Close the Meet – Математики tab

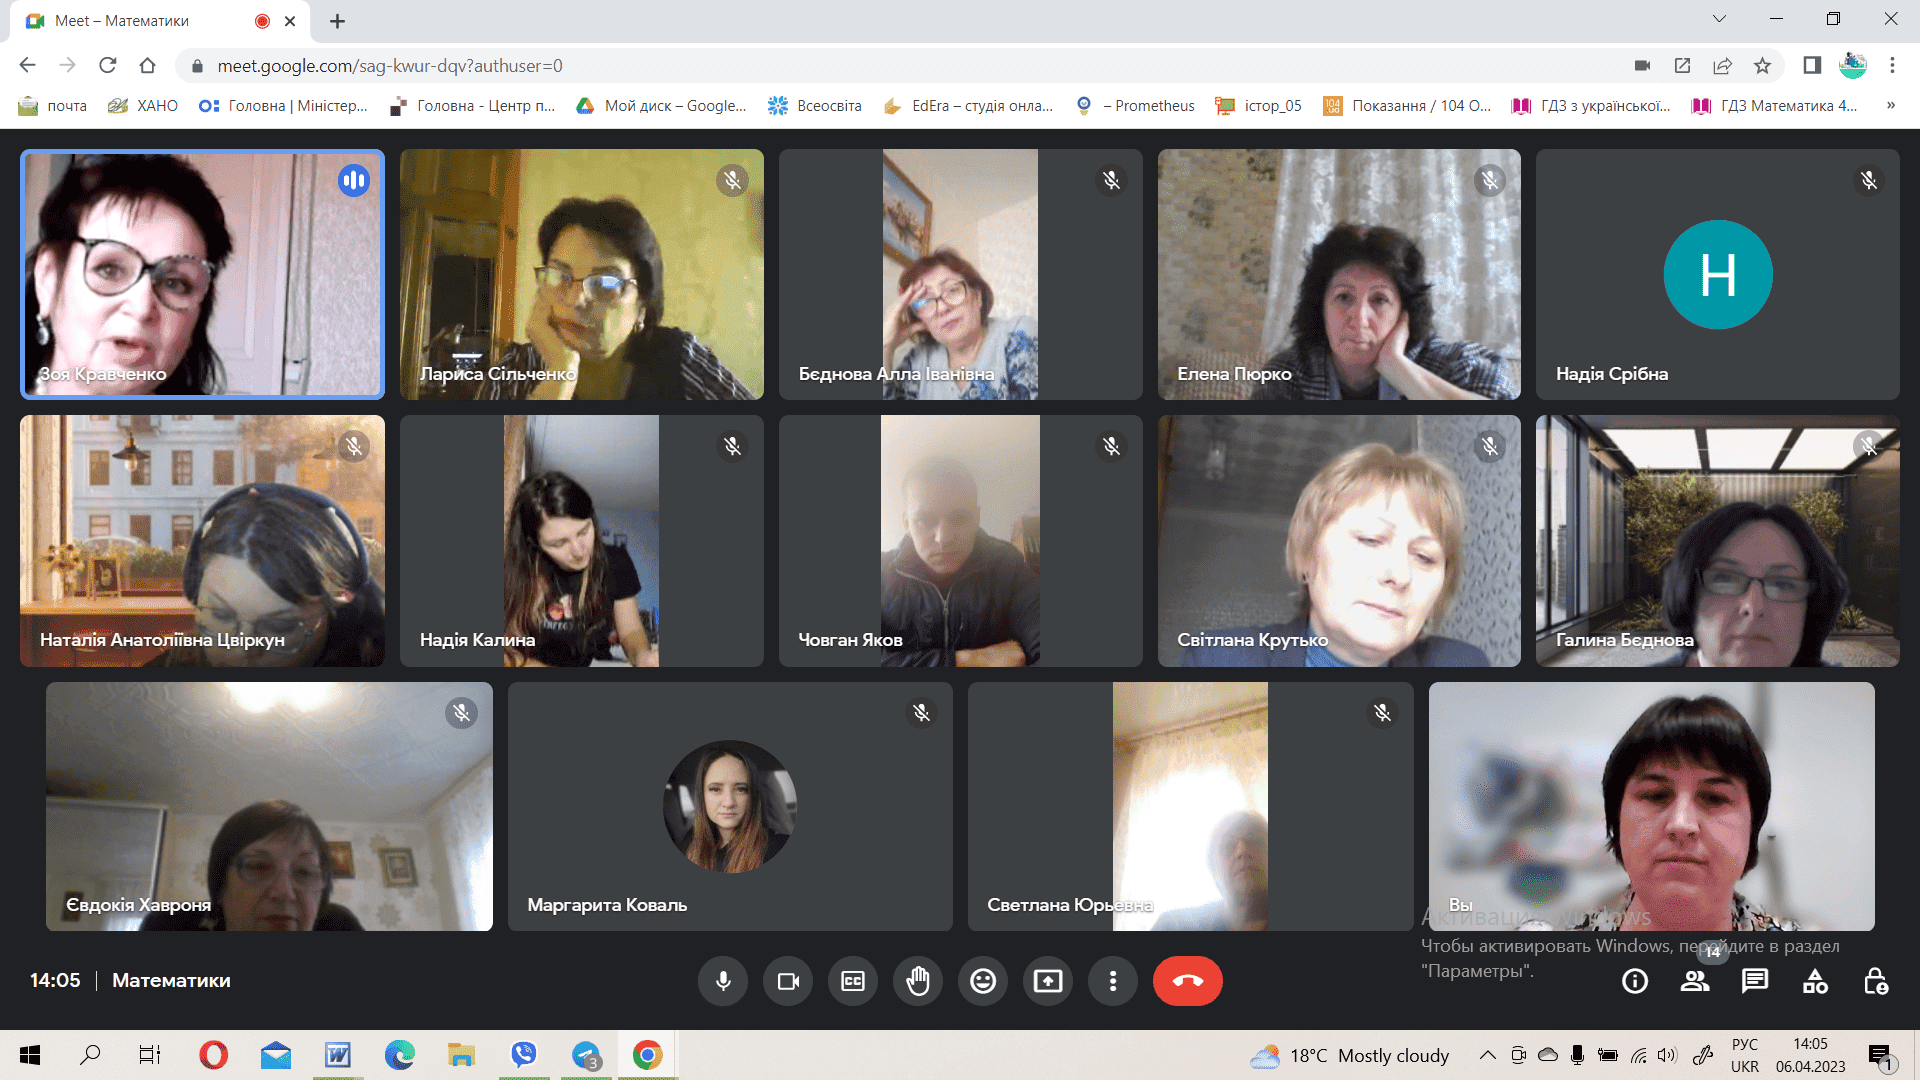[290, 21]
